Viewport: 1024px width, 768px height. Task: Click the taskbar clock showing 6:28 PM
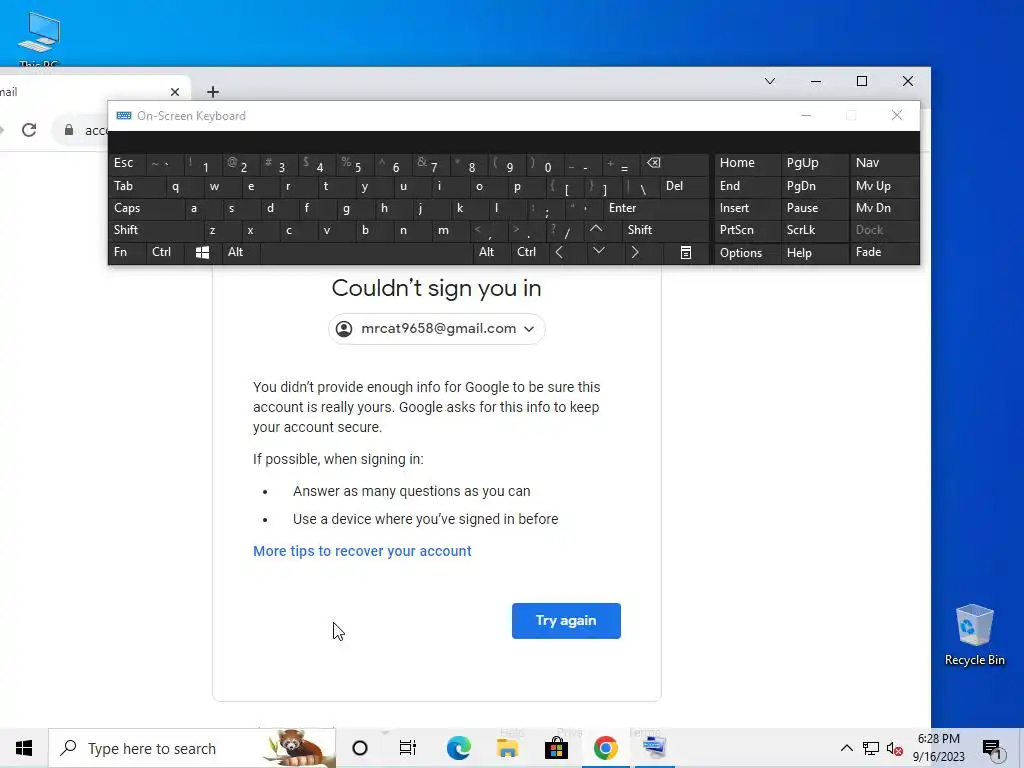pos(938,748)
